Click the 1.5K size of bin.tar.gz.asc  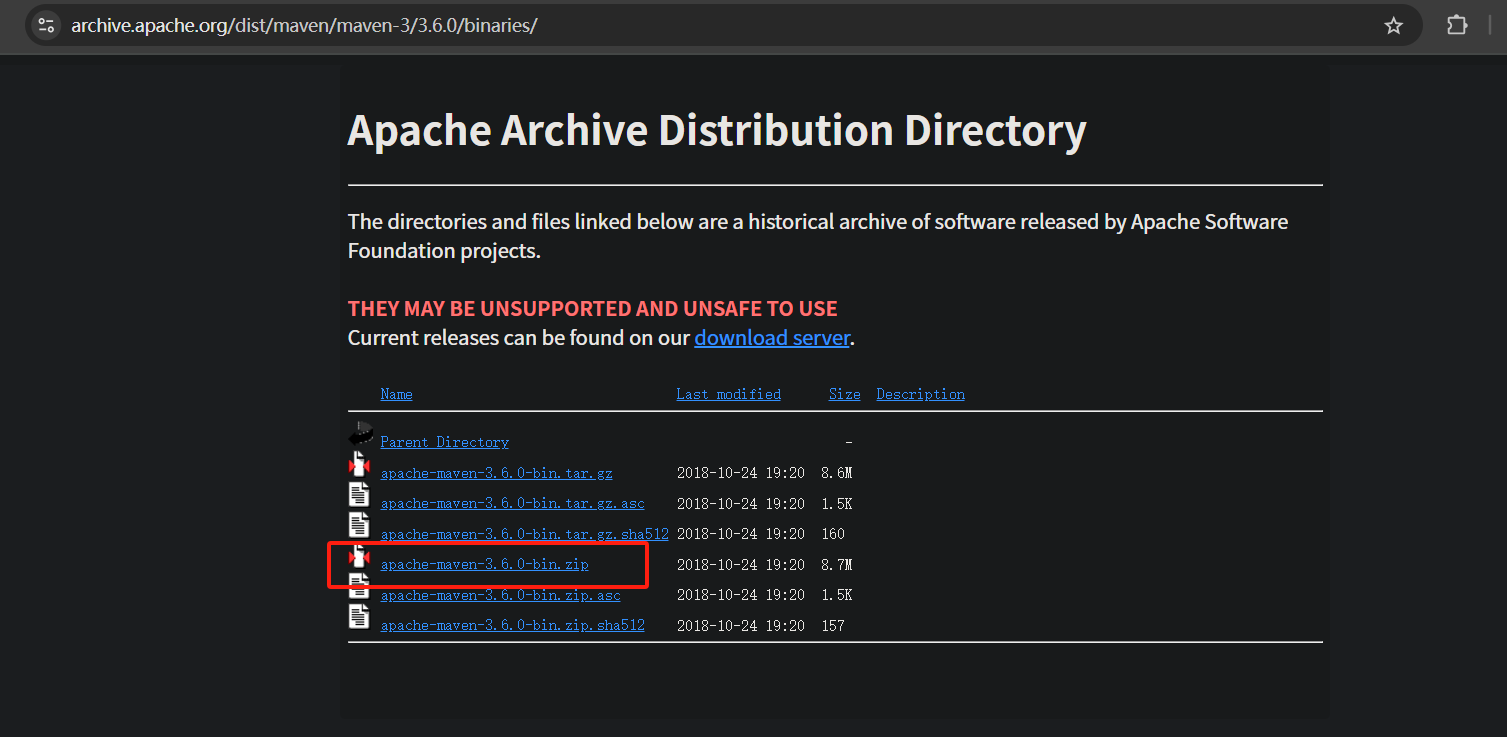click(836, 504)
